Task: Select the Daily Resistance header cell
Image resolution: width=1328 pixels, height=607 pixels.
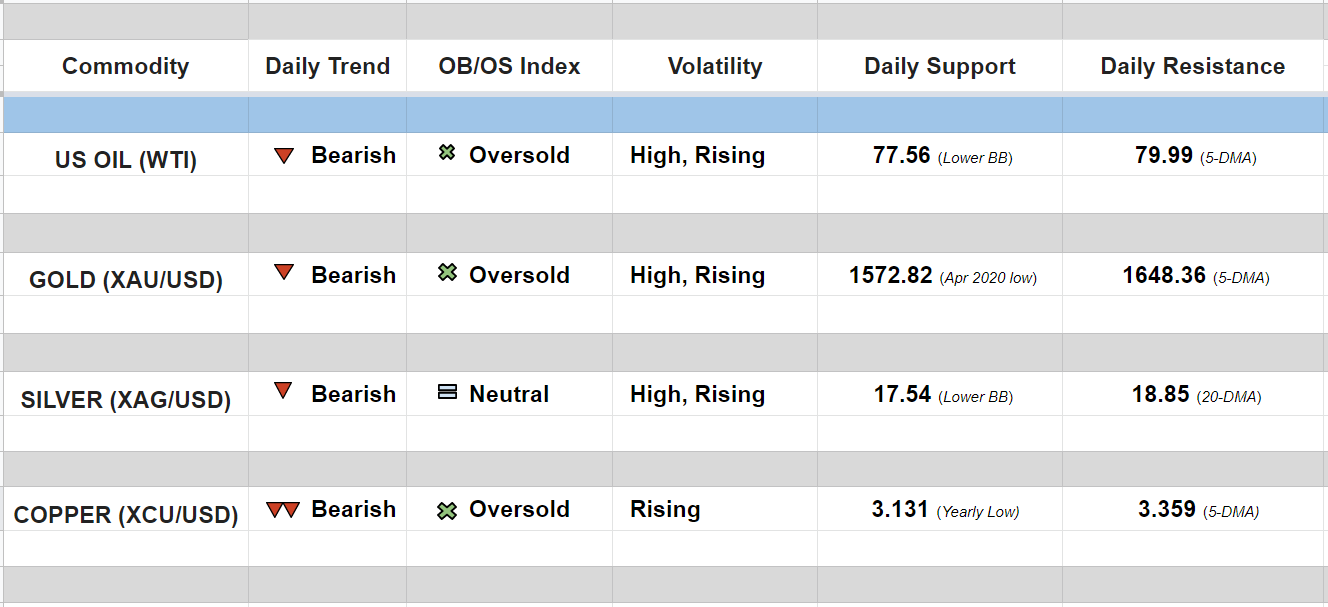Action: pos(1192,67)
